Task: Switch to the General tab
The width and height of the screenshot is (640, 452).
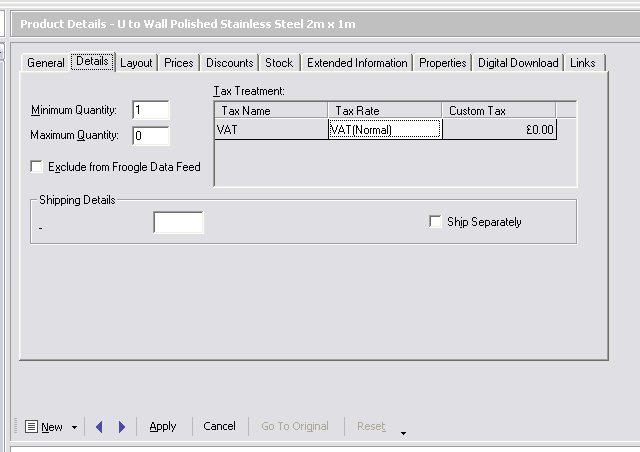Action: point(46,63)
